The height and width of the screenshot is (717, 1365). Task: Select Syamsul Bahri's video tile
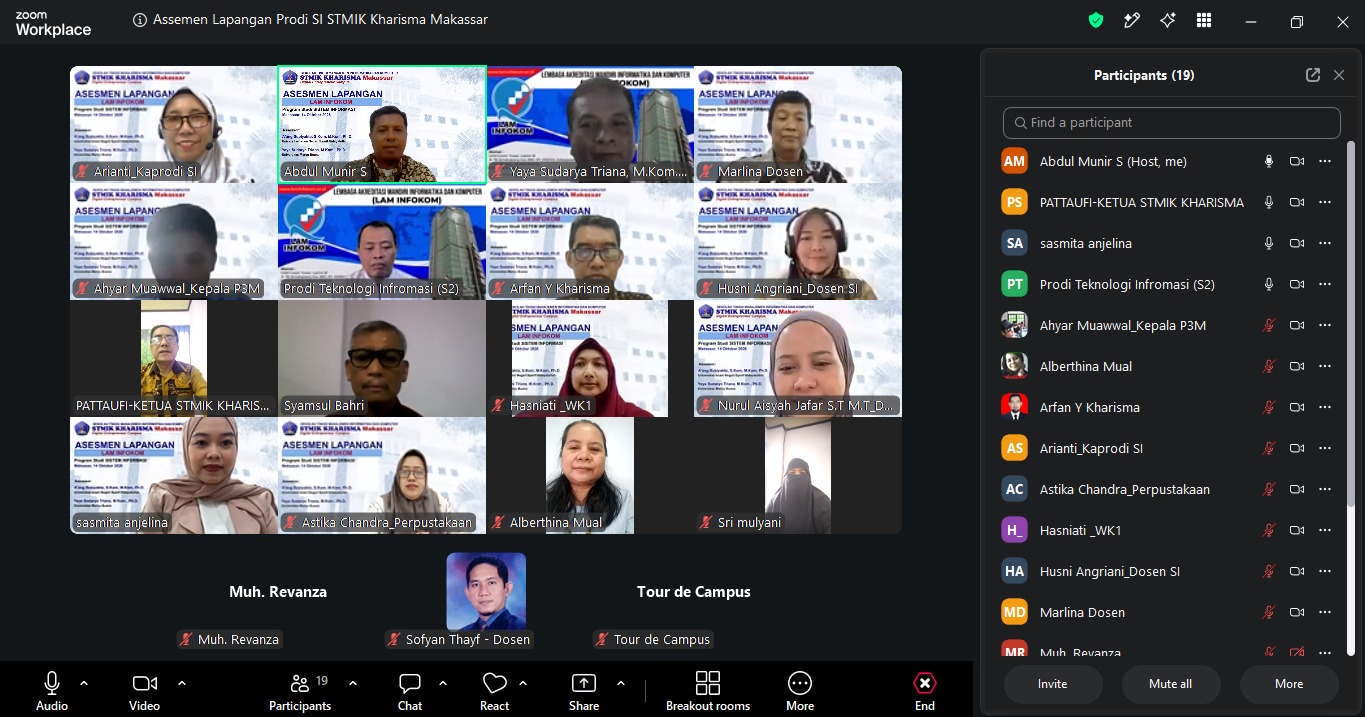coord(382,358)
